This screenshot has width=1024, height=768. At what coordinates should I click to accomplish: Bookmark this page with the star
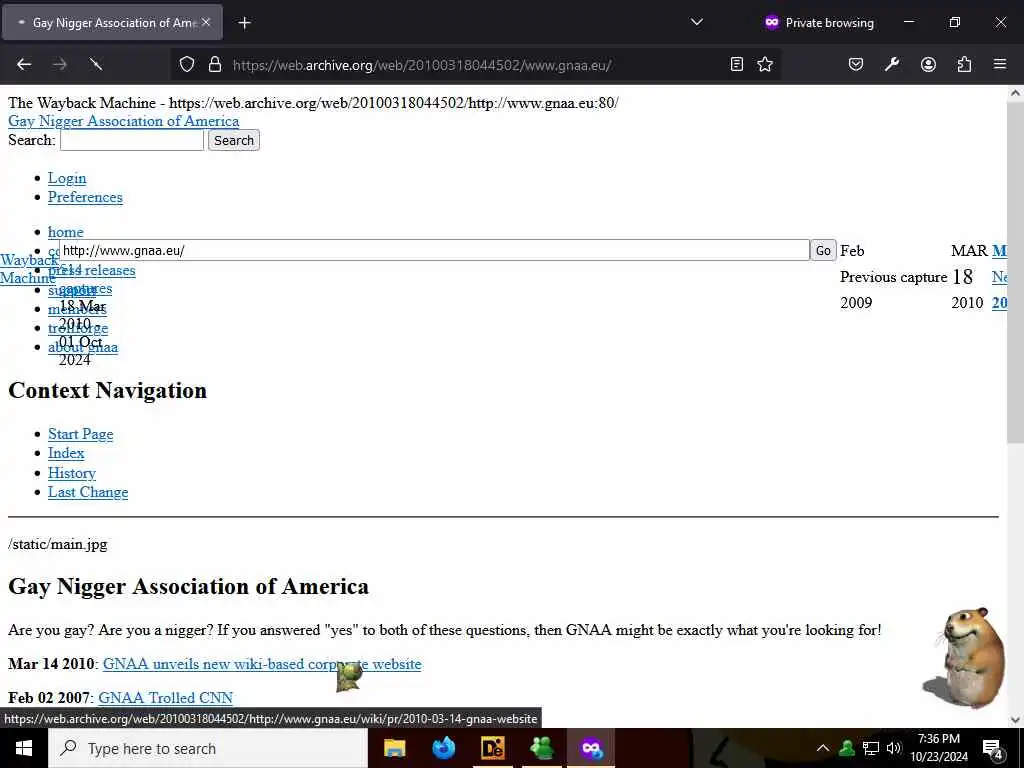pyautogui.click(x=765, y=65)
